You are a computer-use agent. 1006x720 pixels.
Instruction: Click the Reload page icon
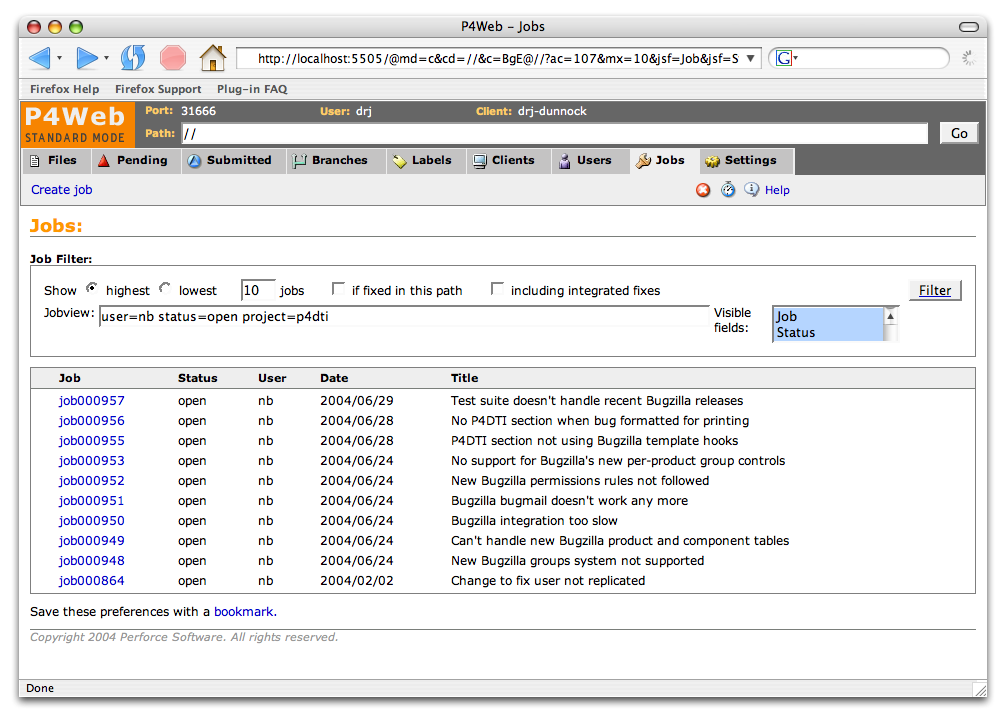133,58
